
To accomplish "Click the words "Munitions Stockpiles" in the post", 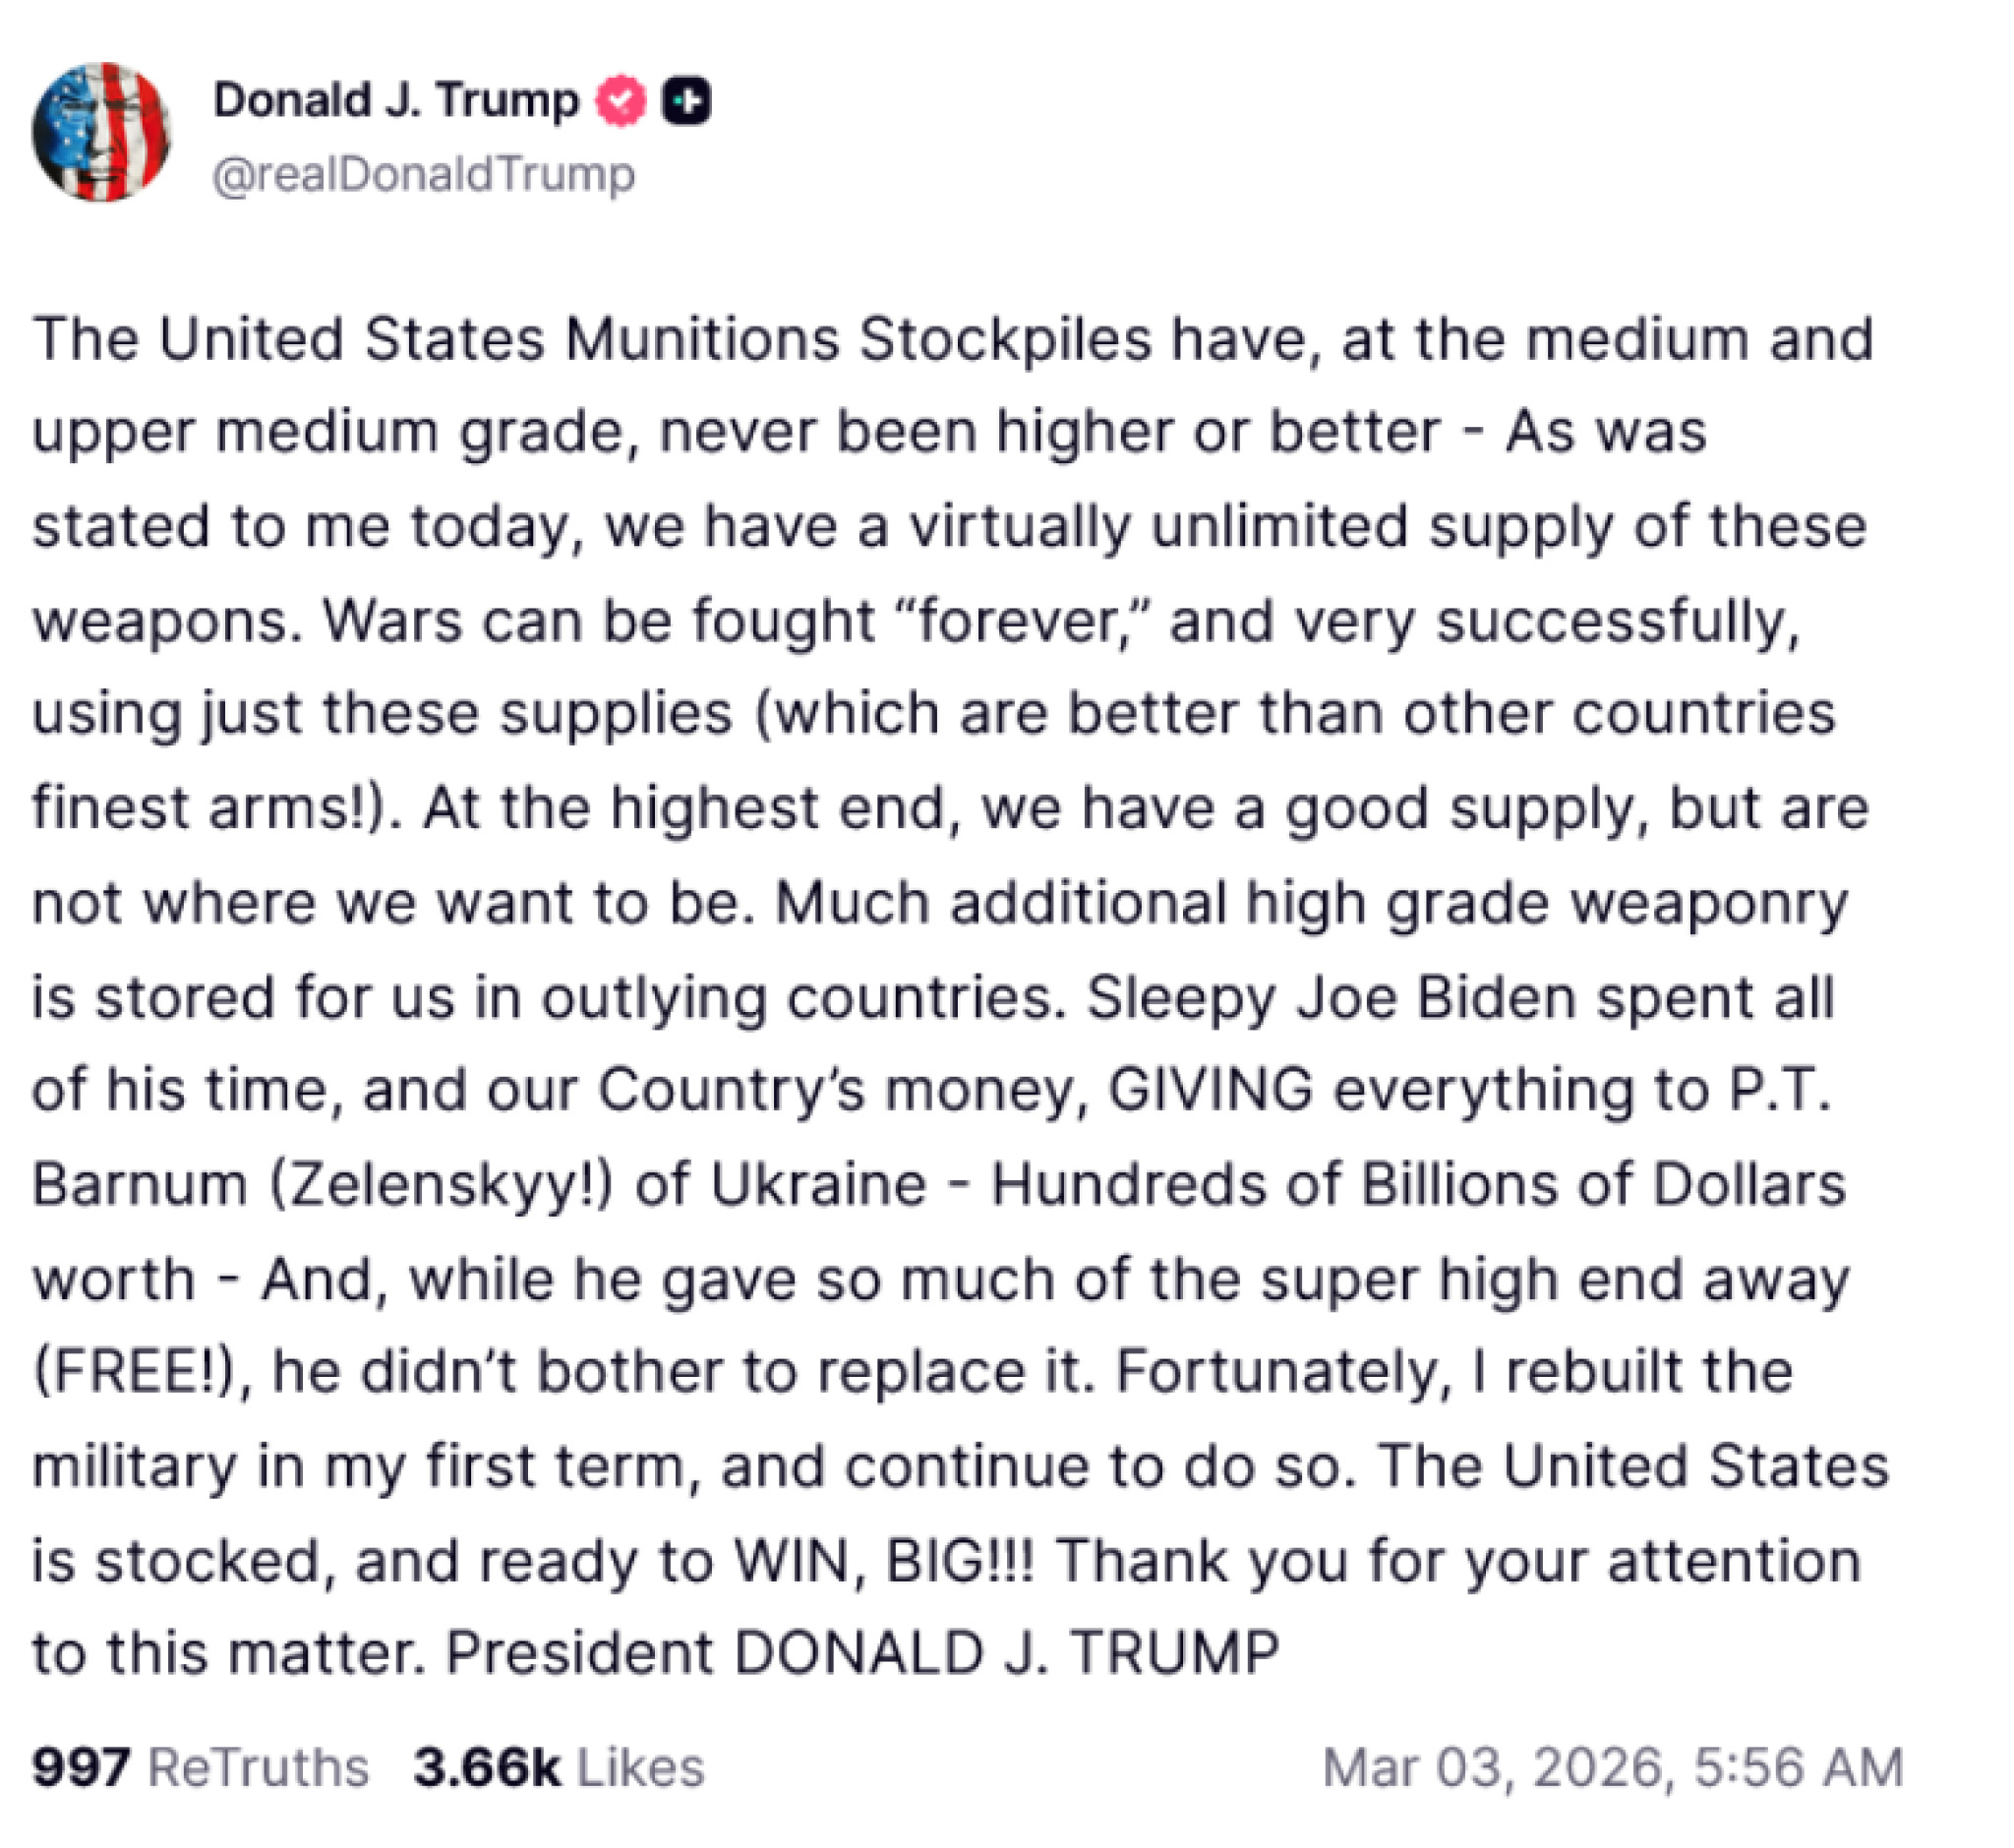I will coord(858,339).
